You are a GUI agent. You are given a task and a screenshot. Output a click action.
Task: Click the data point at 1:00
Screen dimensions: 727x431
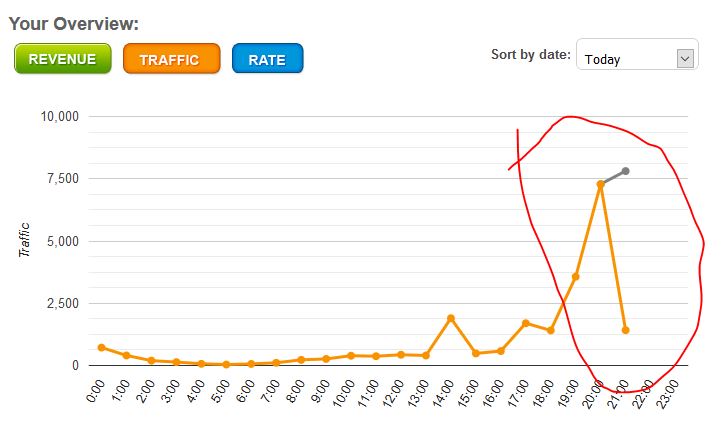[126, 355]
